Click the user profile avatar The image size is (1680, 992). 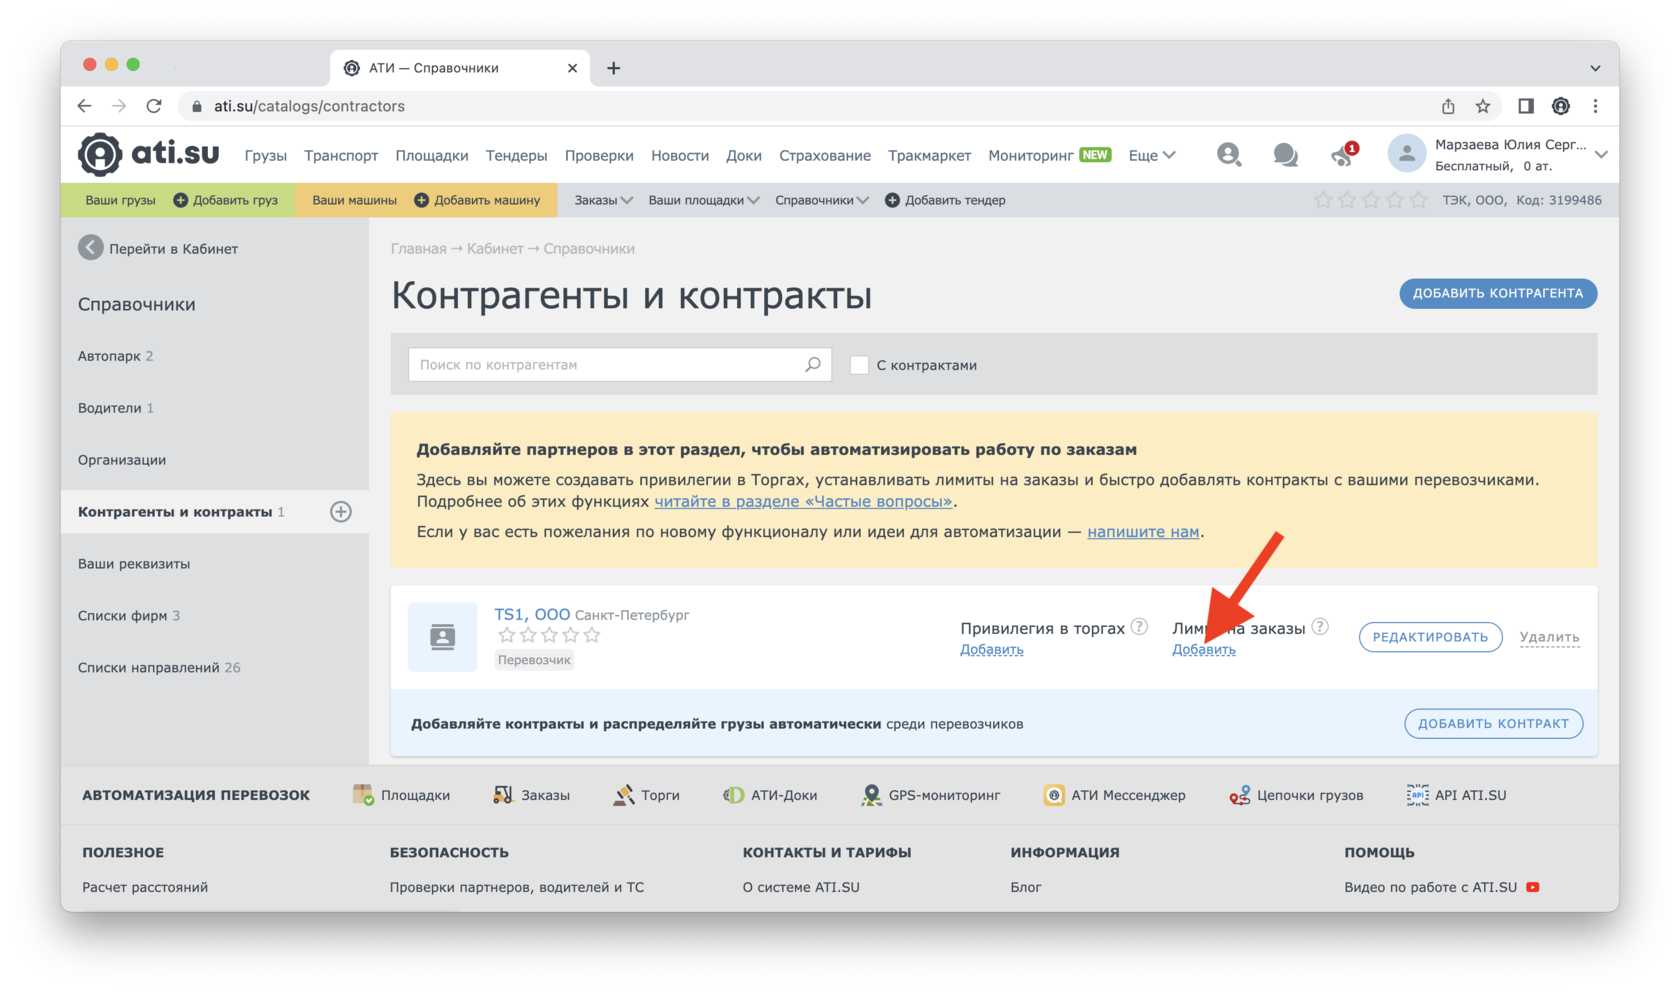[1406, 154]
